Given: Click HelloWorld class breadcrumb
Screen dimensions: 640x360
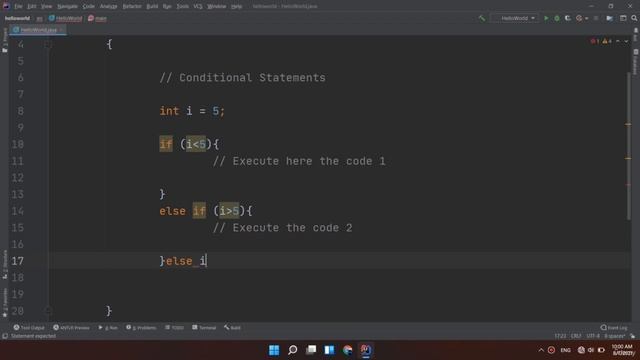Looking at the screenshot, I should pyautogui.click(x=66, y=18).
